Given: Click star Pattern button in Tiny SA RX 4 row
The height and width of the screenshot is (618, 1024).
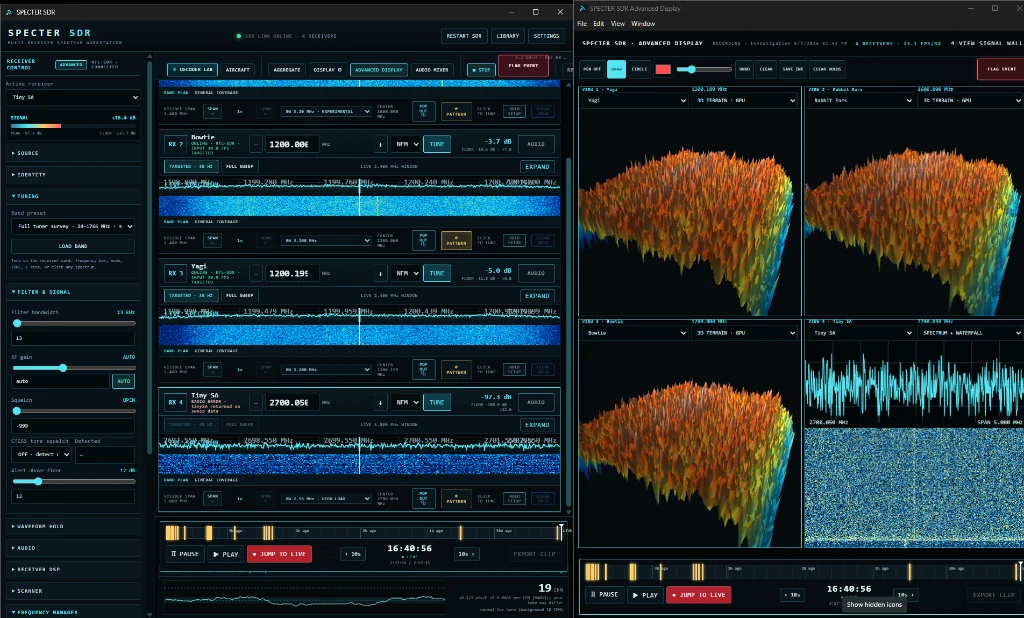Looking at the screenshot, I should [456, 498].
